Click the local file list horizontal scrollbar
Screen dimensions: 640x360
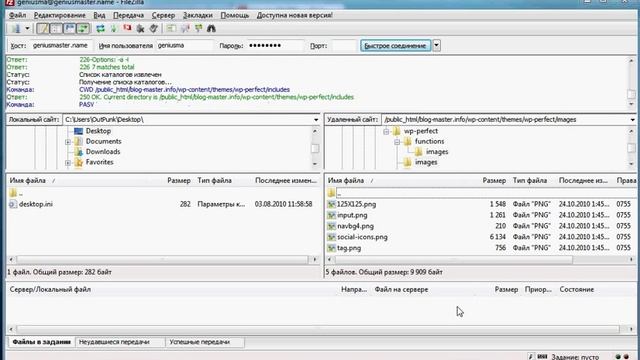pyautogui.click(x=162, y=260)
